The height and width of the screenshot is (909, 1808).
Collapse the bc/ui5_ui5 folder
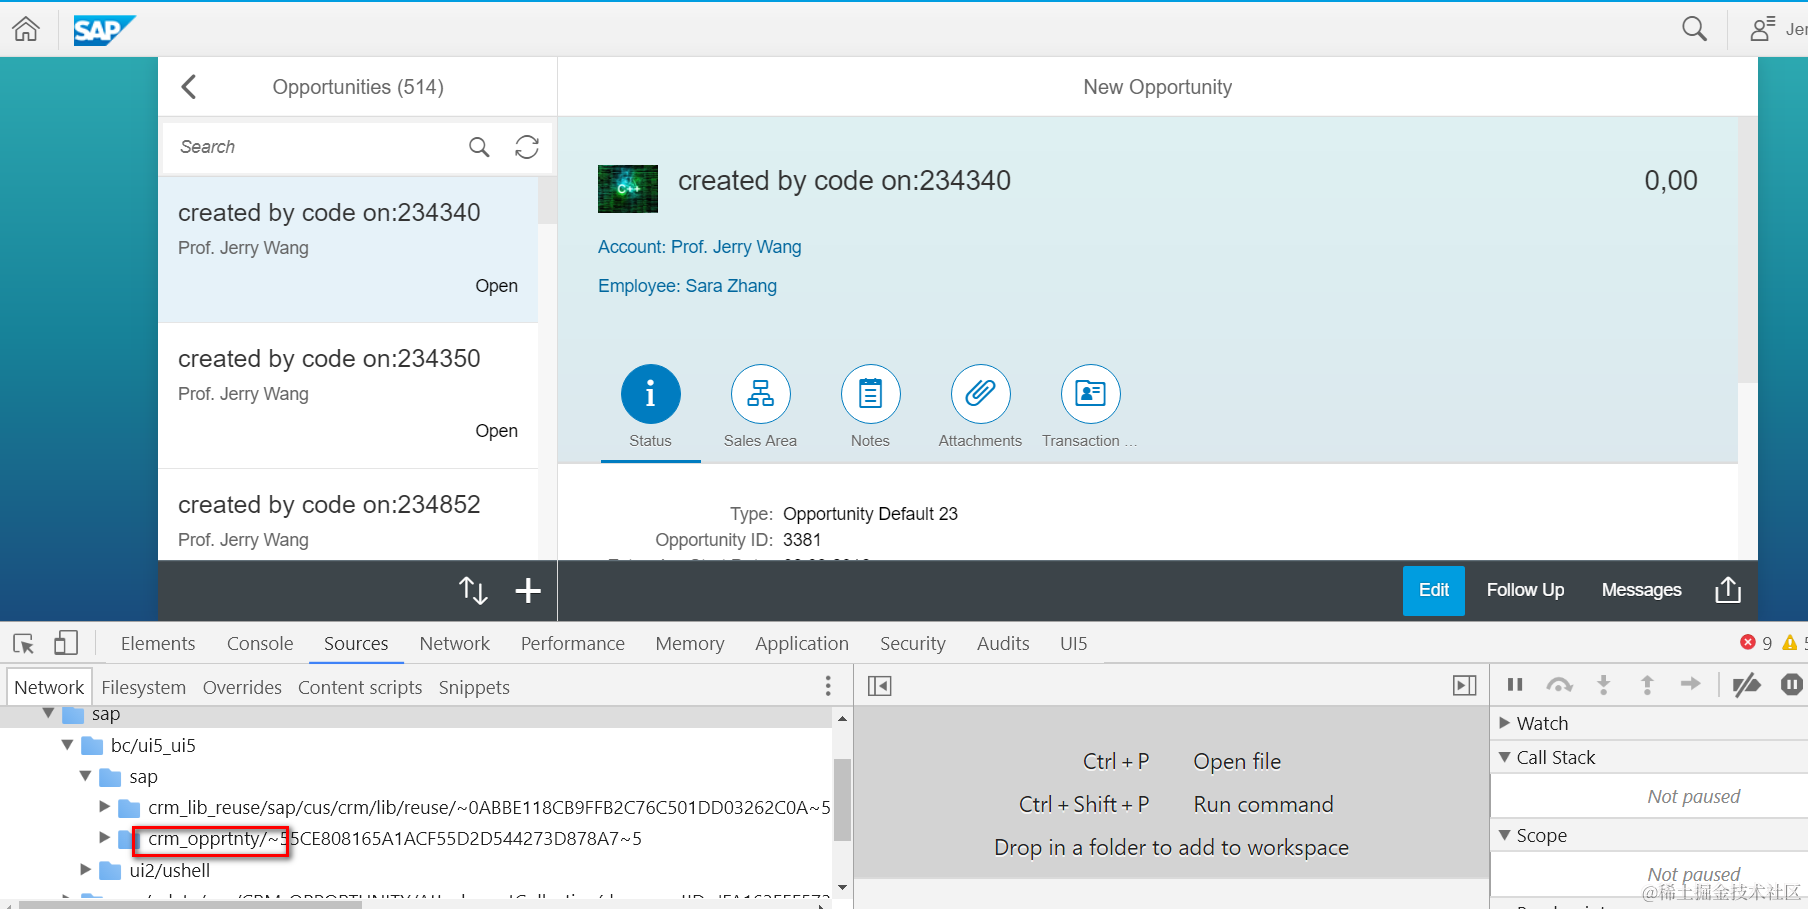click(67, 745)
